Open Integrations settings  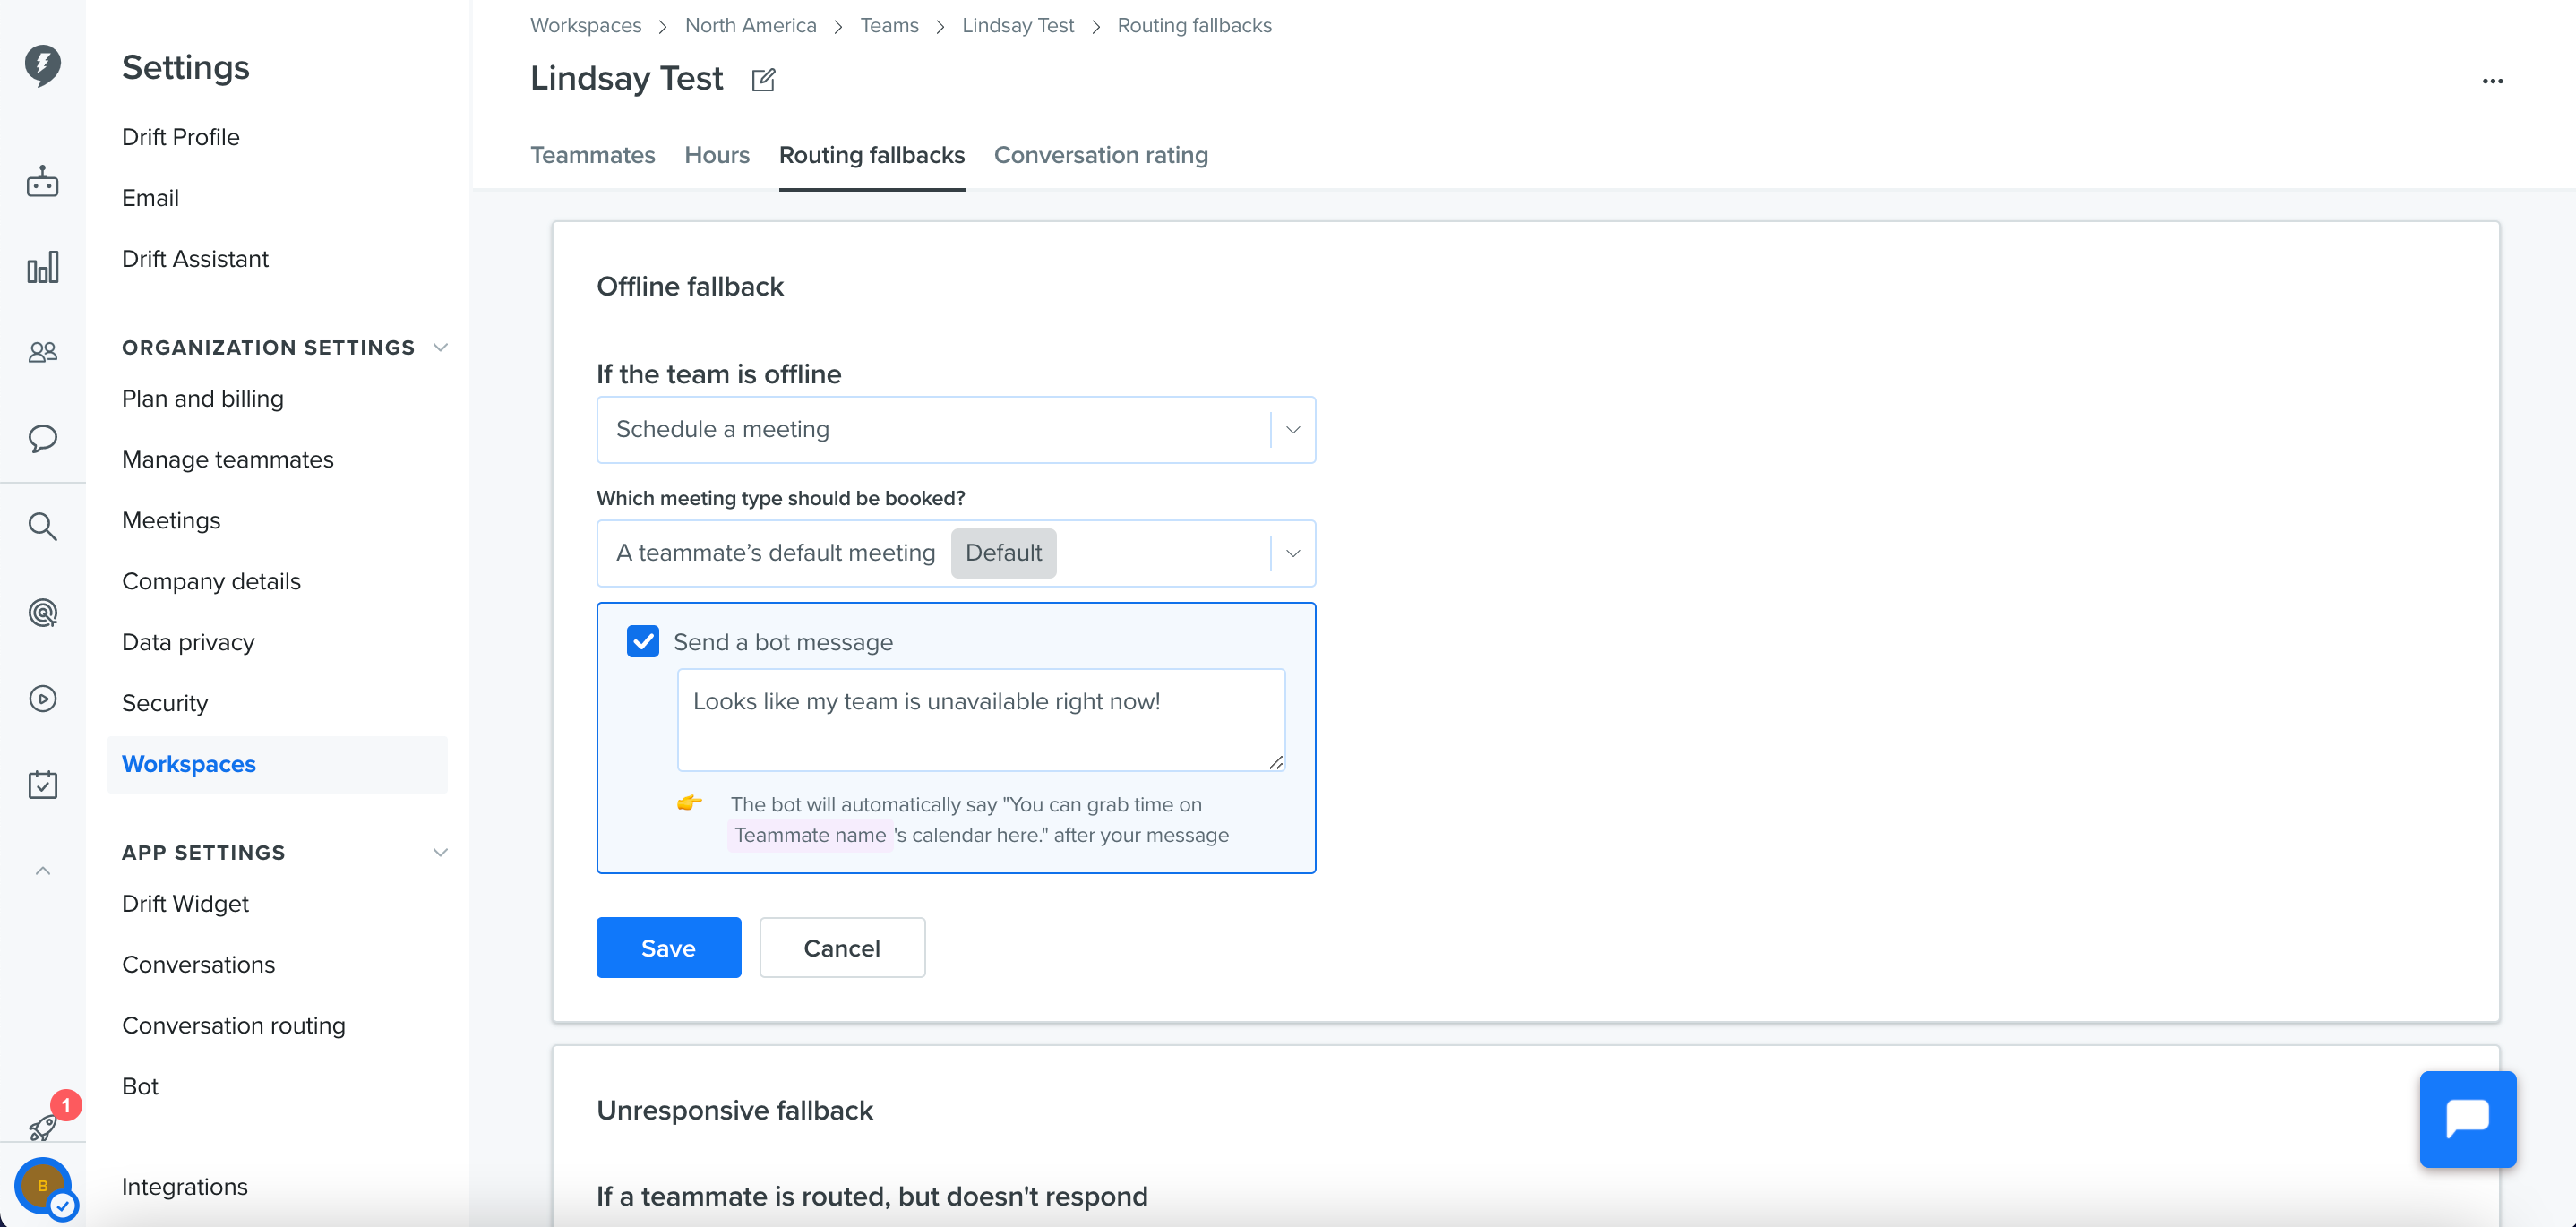click(185, 1186)
